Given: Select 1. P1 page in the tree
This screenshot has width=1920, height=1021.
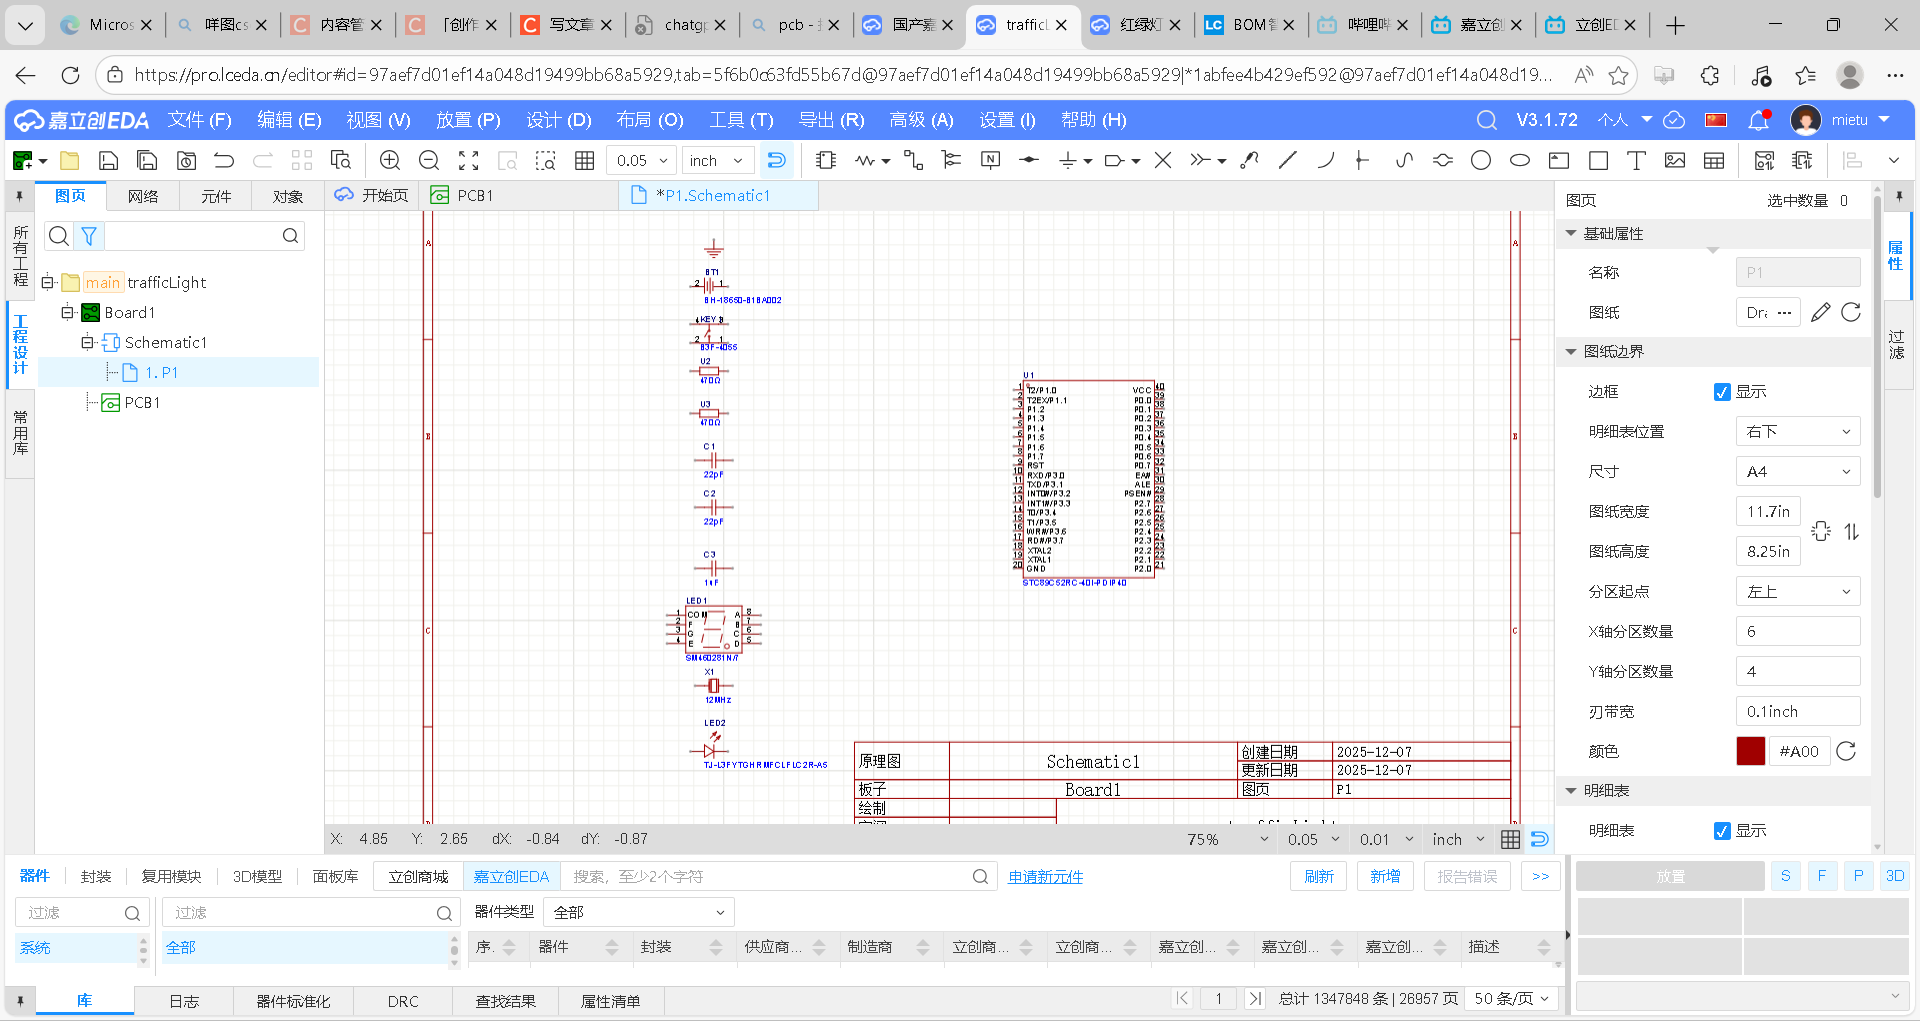Looking at the screenshot, I should pyautogui.click(x=161, y=372).
